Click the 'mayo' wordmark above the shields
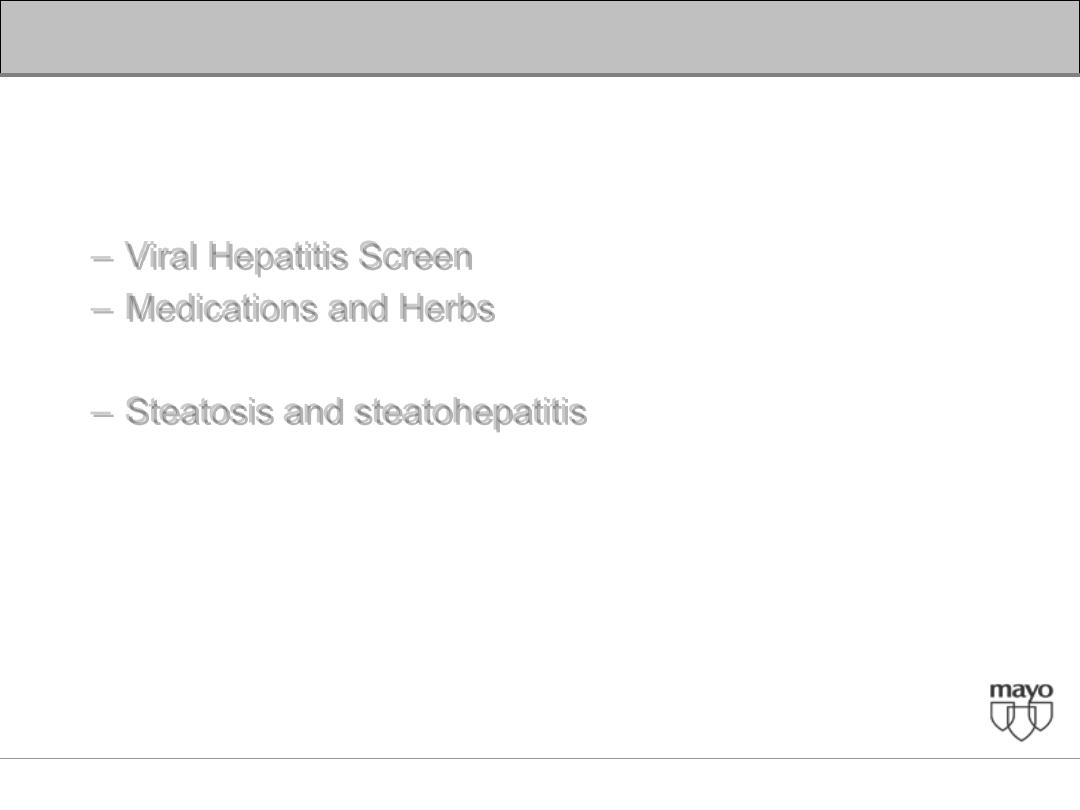The width and height of the screenshot is (1080, 810). pyautogui.click(x=1021, y=691)
